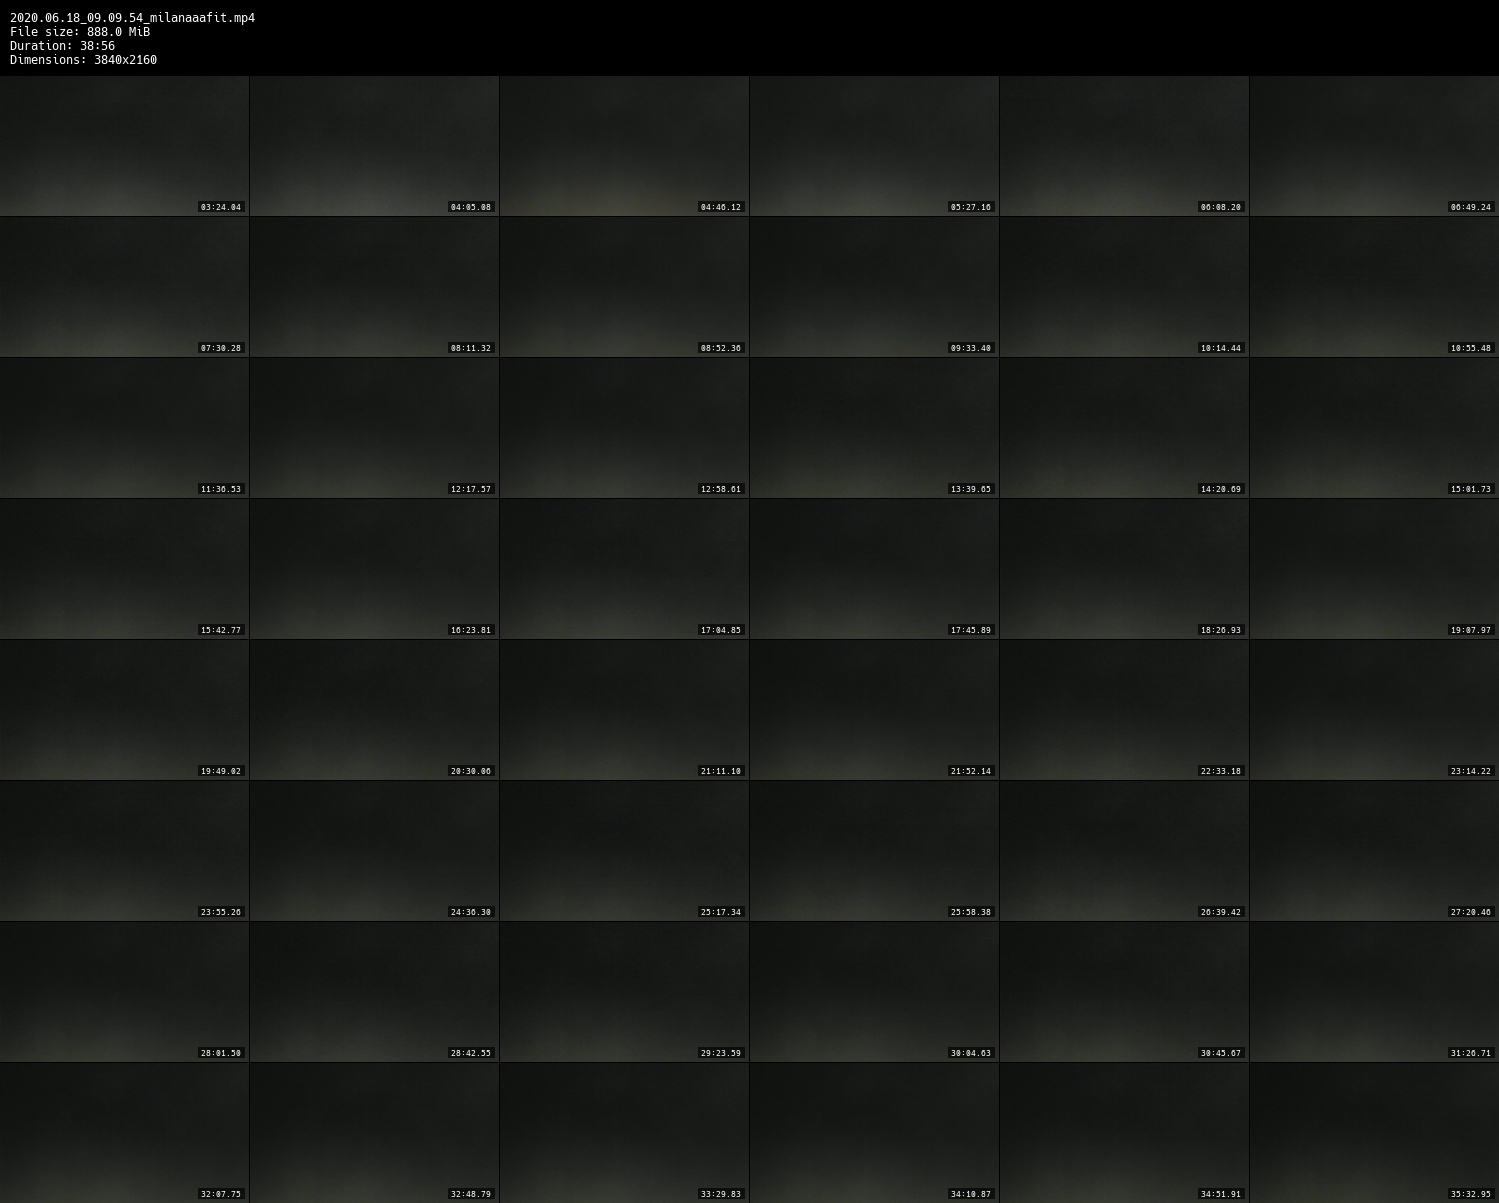This screenshot has width=1499, height=1203.
Task: Click the frame timestamped 29:23.59
Action: (x=624, y=992)
